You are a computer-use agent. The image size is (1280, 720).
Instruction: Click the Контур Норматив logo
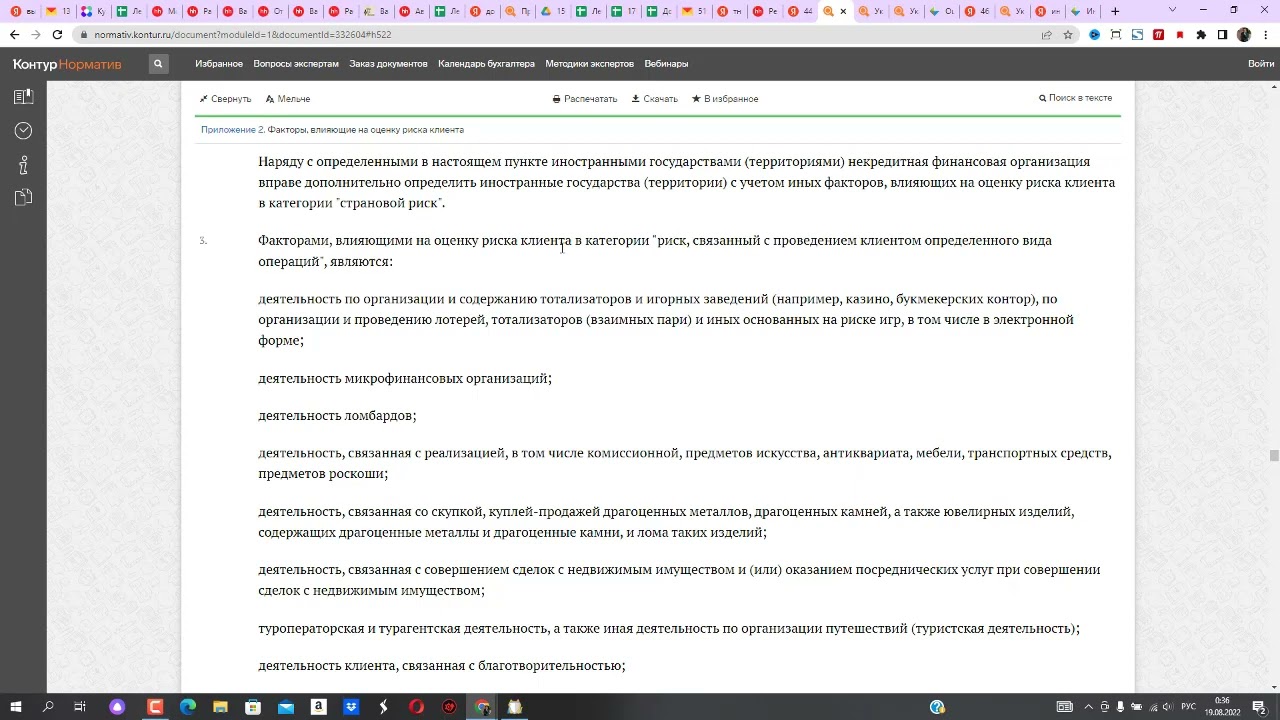(x=67, y=64)
